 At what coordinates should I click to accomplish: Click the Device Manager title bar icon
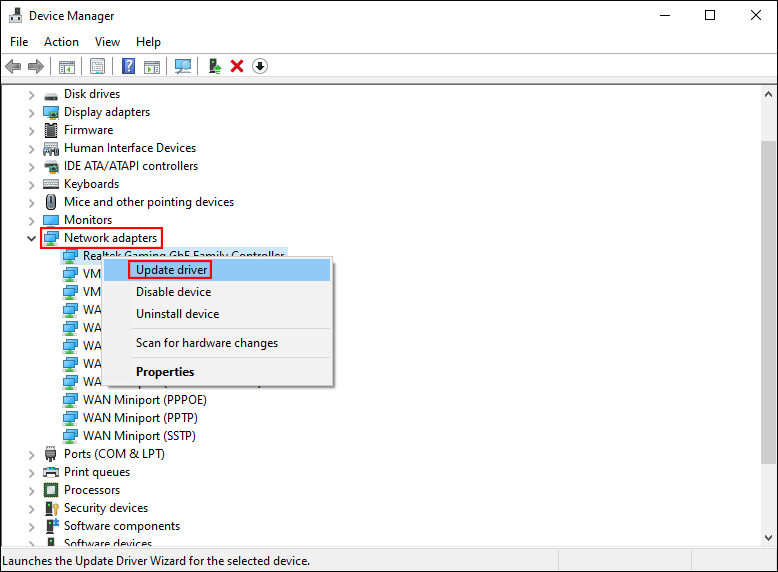[15, 16]
